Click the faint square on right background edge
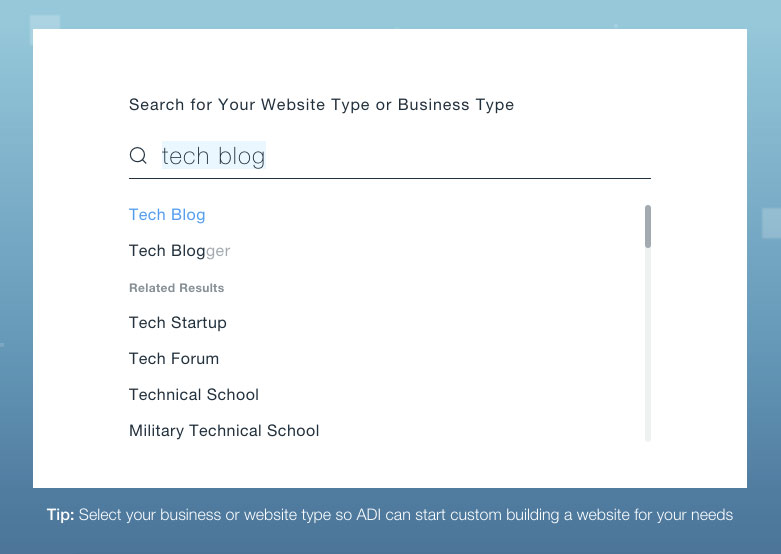The image size is (781, 554). coord(772,223)
